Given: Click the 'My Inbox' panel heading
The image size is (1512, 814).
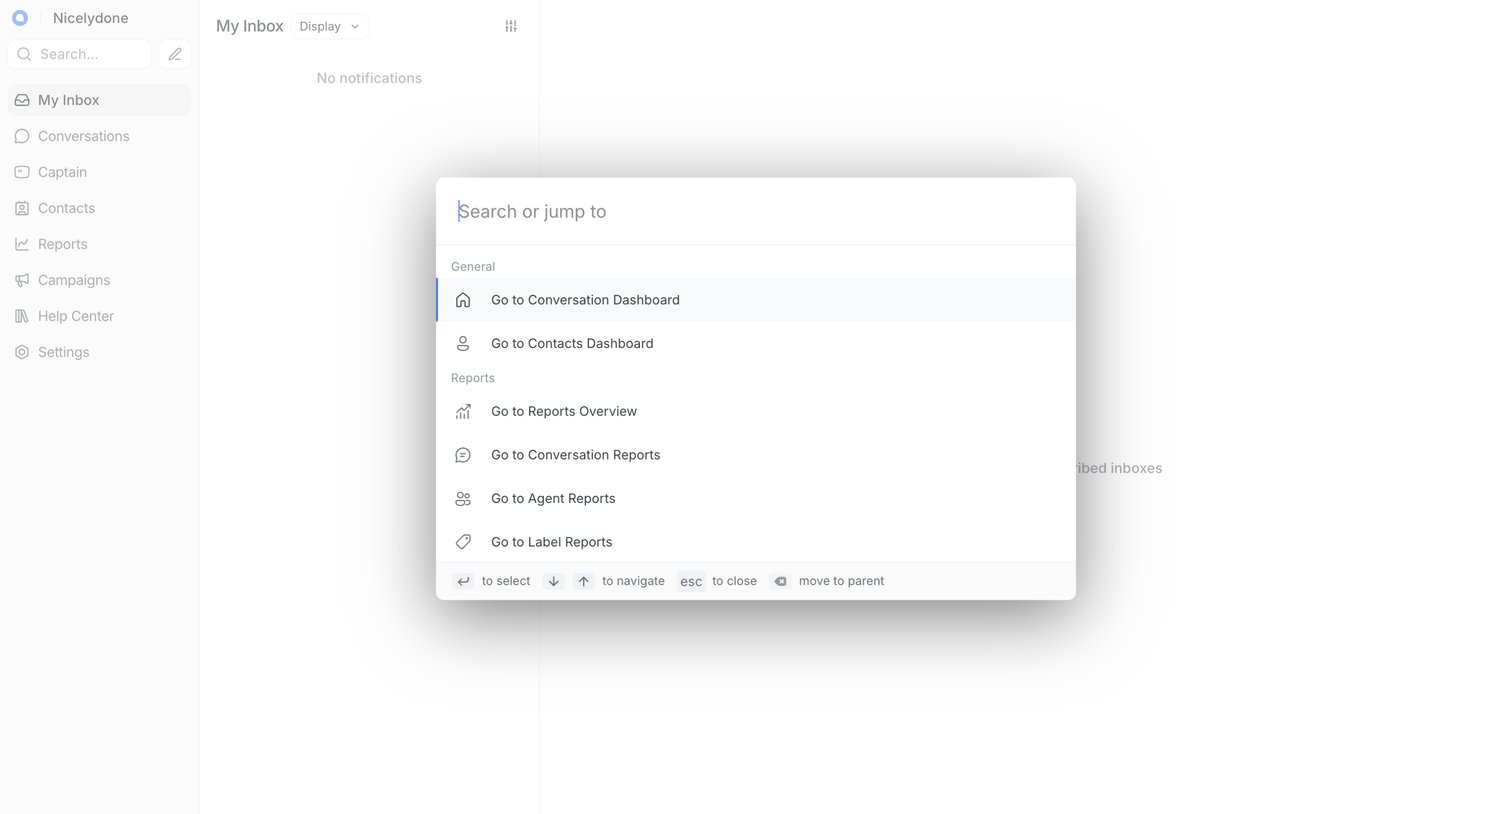Looking at the screenshot, I should click(x=250, y=26).
